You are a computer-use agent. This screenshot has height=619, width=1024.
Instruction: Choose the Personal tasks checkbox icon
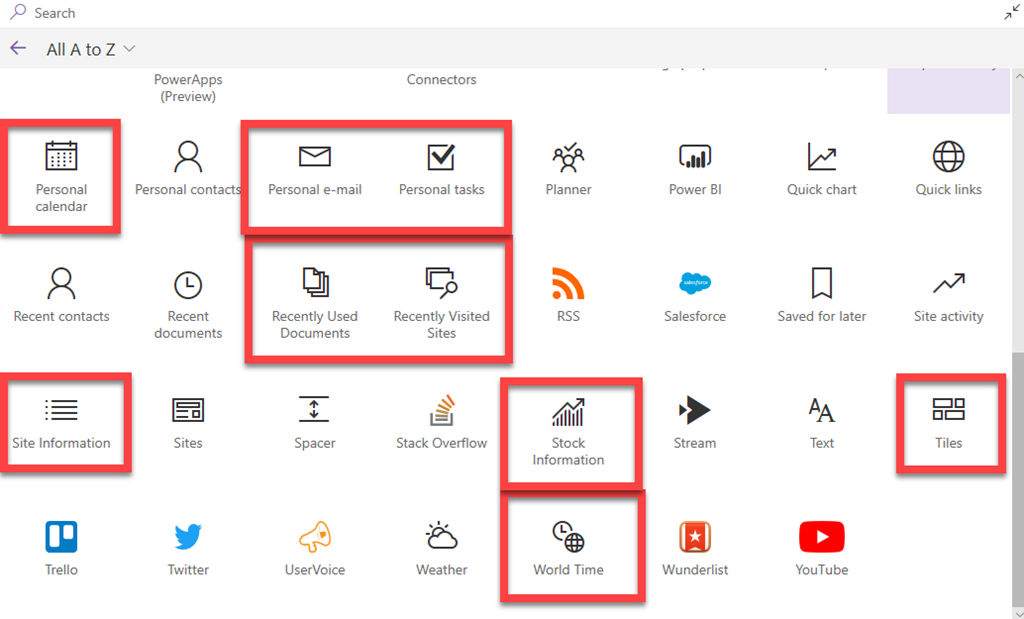(x=441, y=157)
